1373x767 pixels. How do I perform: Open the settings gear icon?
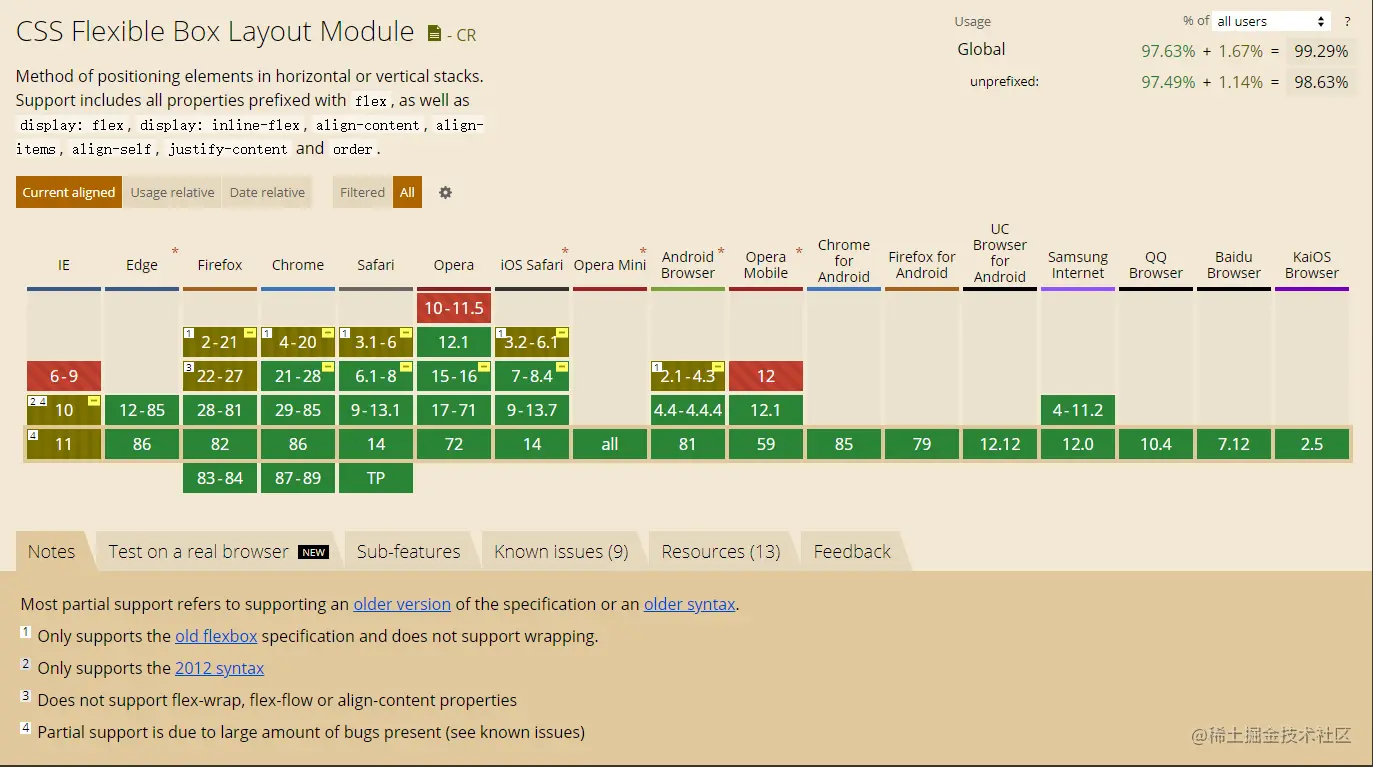(x=445, y=193)
